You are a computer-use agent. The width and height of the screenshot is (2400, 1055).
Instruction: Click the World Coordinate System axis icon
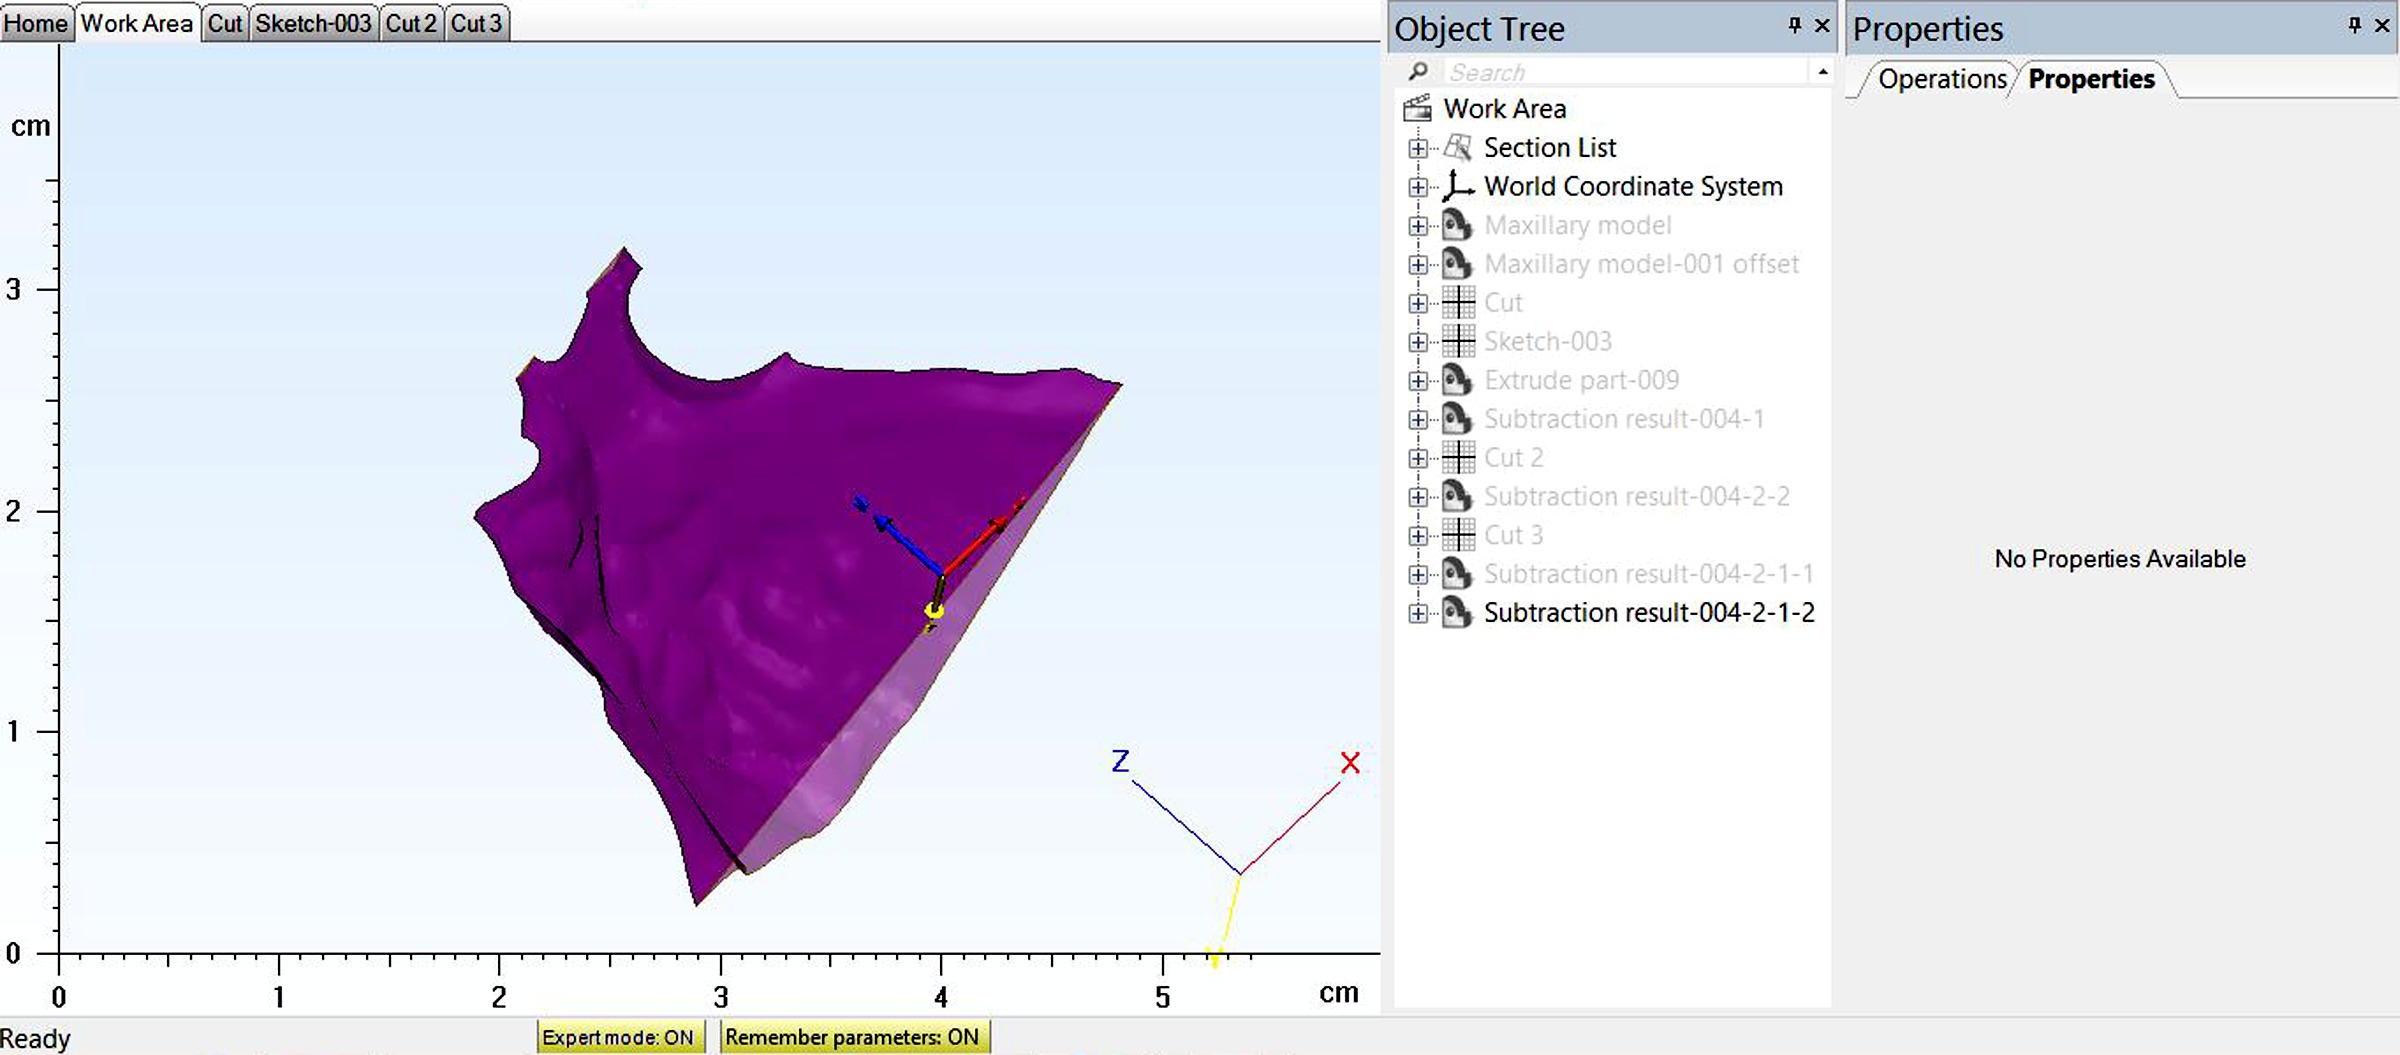[x=1457, y=187]
